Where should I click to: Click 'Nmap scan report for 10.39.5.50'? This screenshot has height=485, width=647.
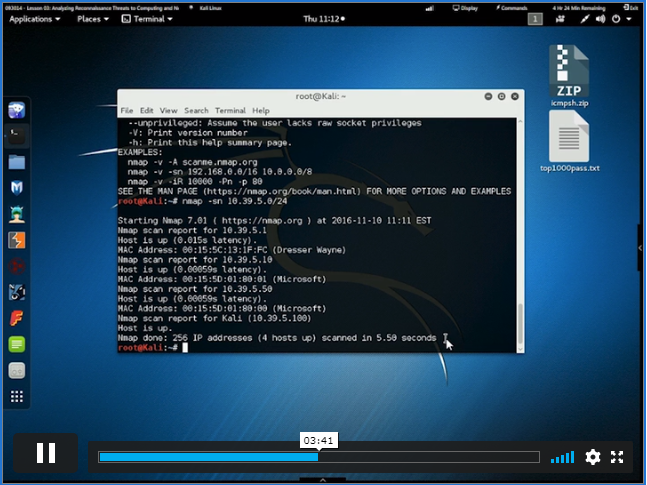point(195,289)
